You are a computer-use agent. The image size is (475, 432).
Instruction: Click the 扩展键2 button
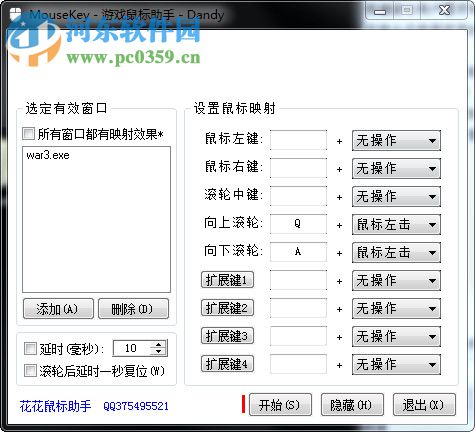pos(227,308)
